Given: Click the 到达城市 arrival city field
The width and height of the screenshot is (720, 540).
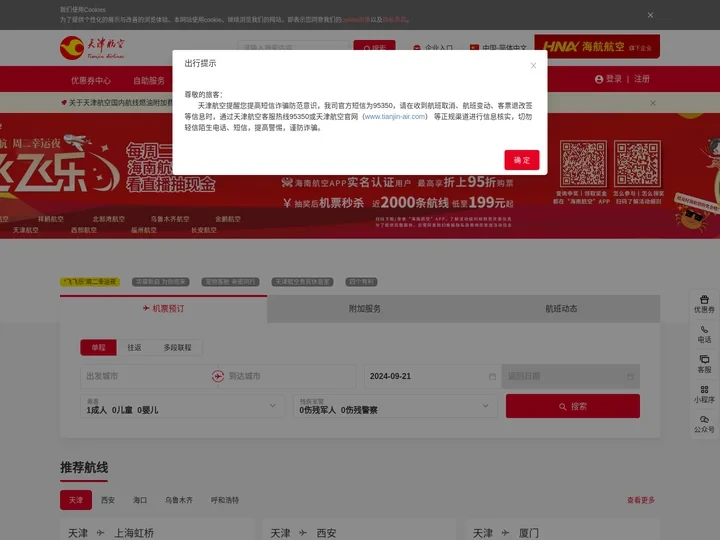Looking at the screenshot, I should [x=289, y=376].
